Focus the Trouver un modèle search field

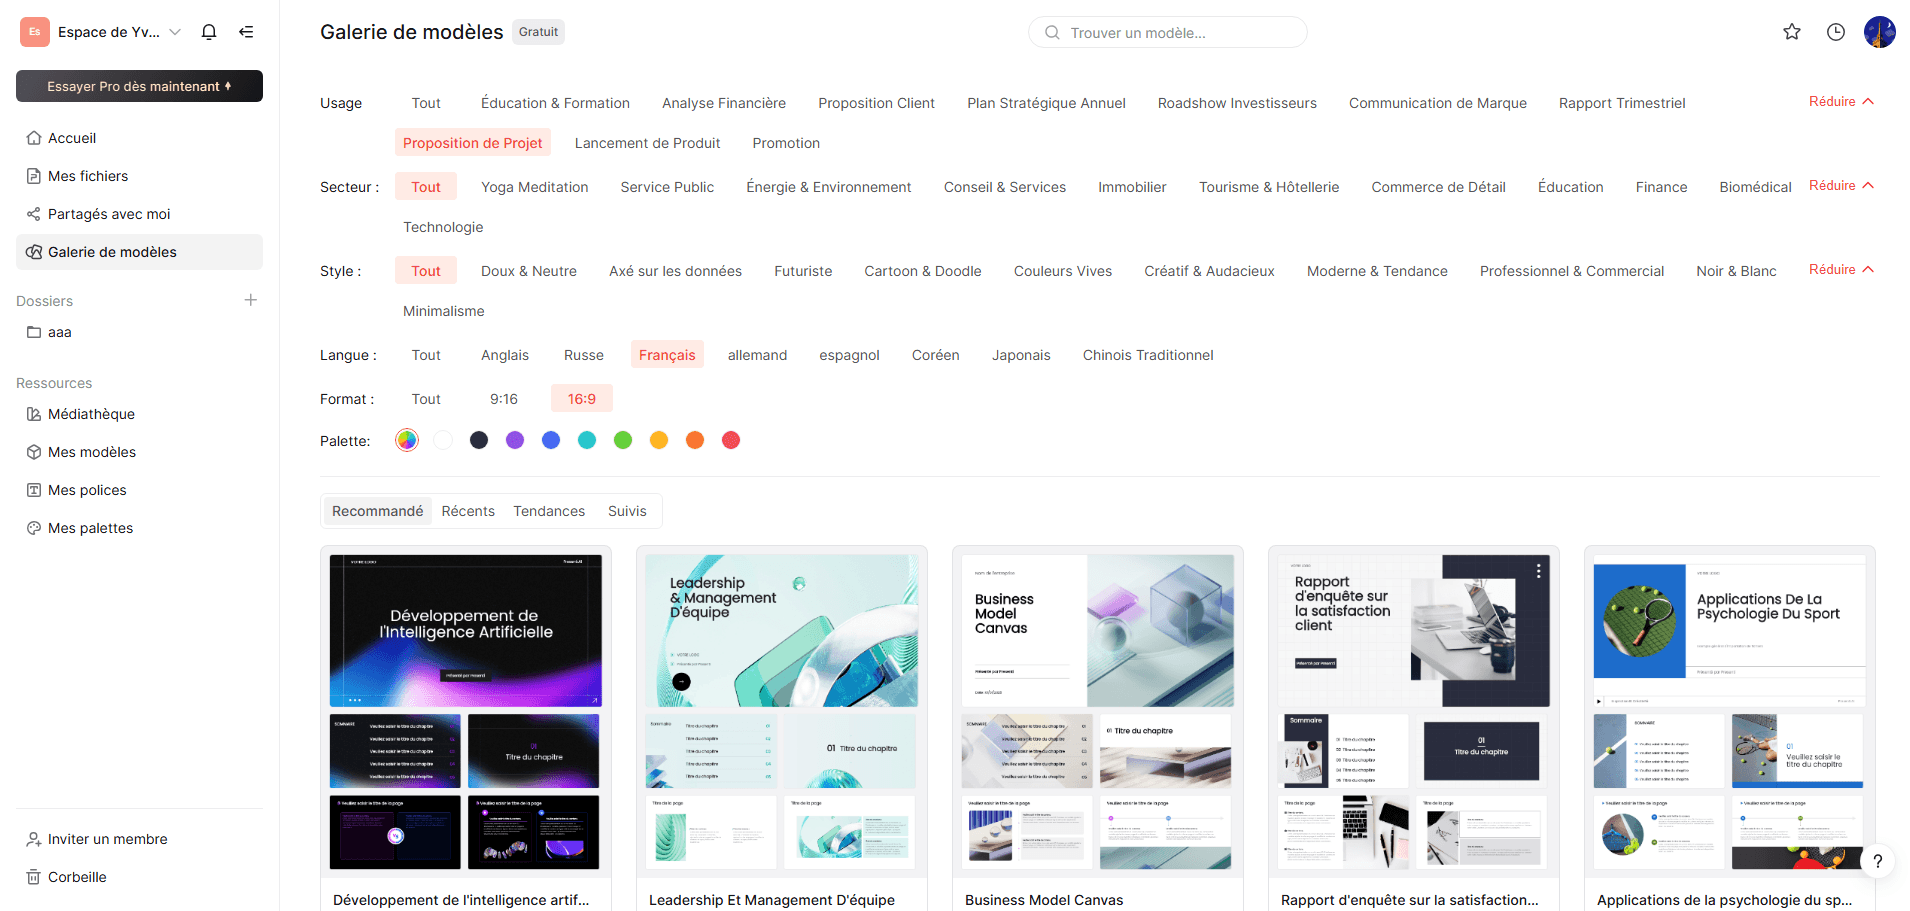[x=1168, y=32]
